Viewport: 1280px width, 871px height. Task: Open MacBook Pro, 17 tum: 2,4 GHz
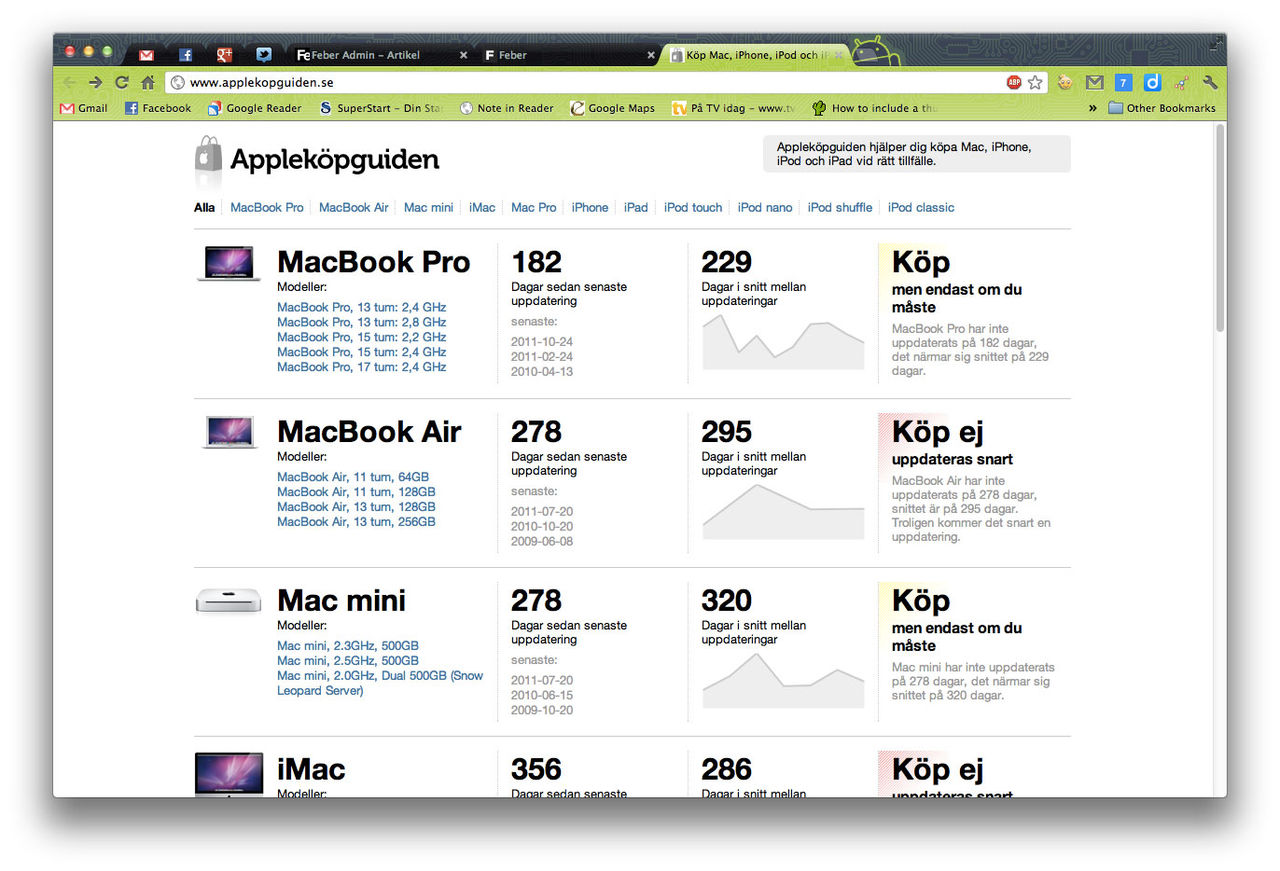(362, 367)
